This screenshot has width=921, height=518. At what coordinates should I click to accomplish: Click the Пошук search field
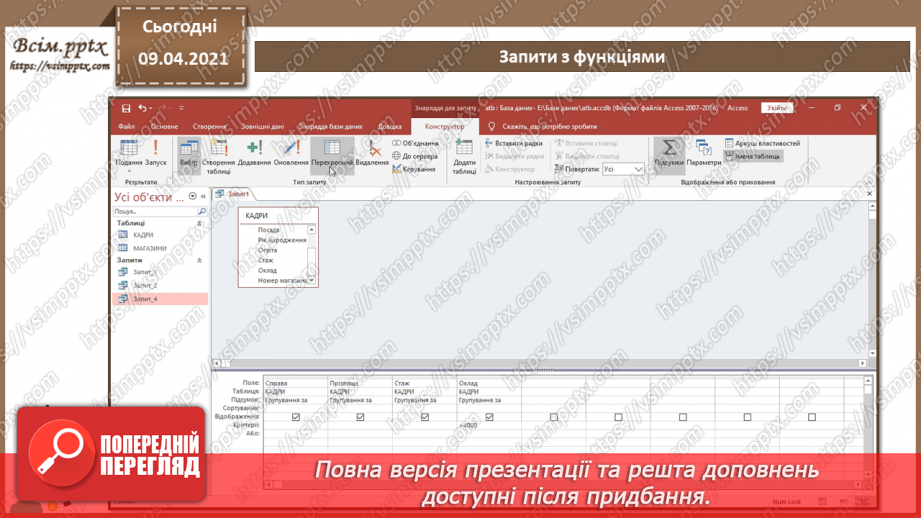click(154, 212)
